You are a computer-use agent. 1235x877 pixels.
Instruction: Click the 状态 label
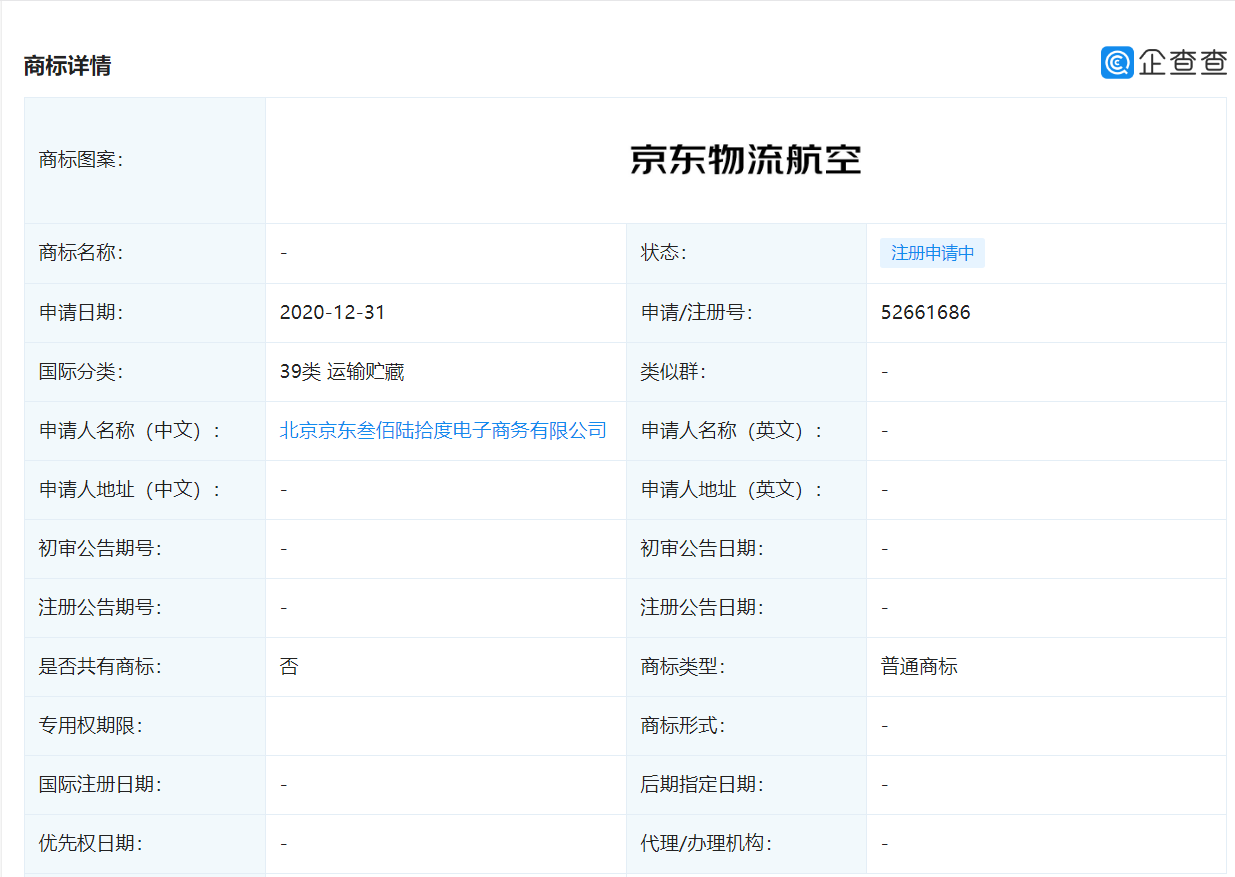pos(664,253)
